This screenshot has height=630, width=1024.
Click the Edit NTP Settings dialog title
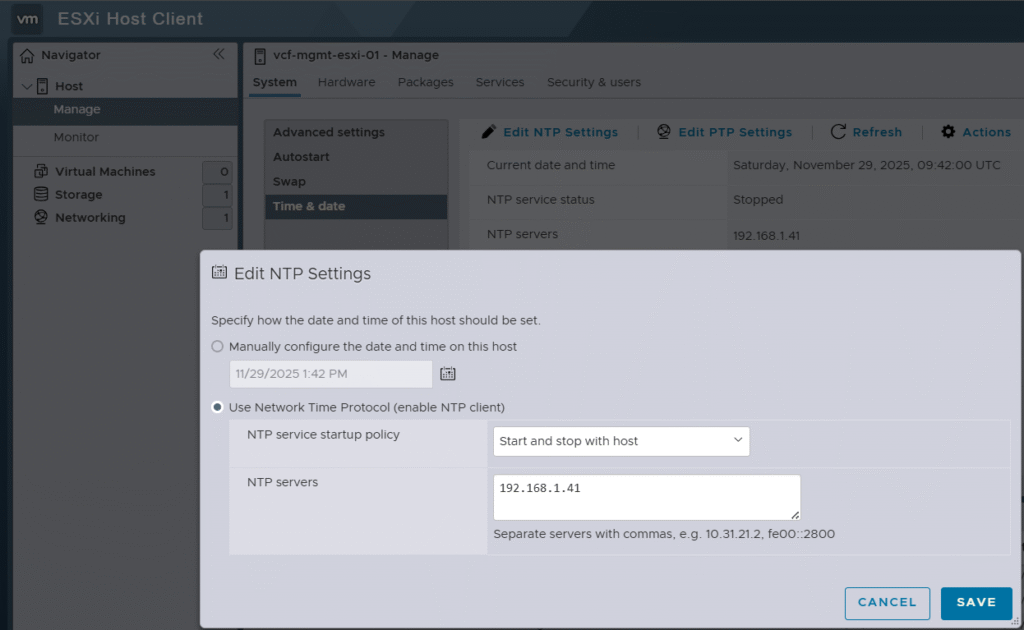302,274
